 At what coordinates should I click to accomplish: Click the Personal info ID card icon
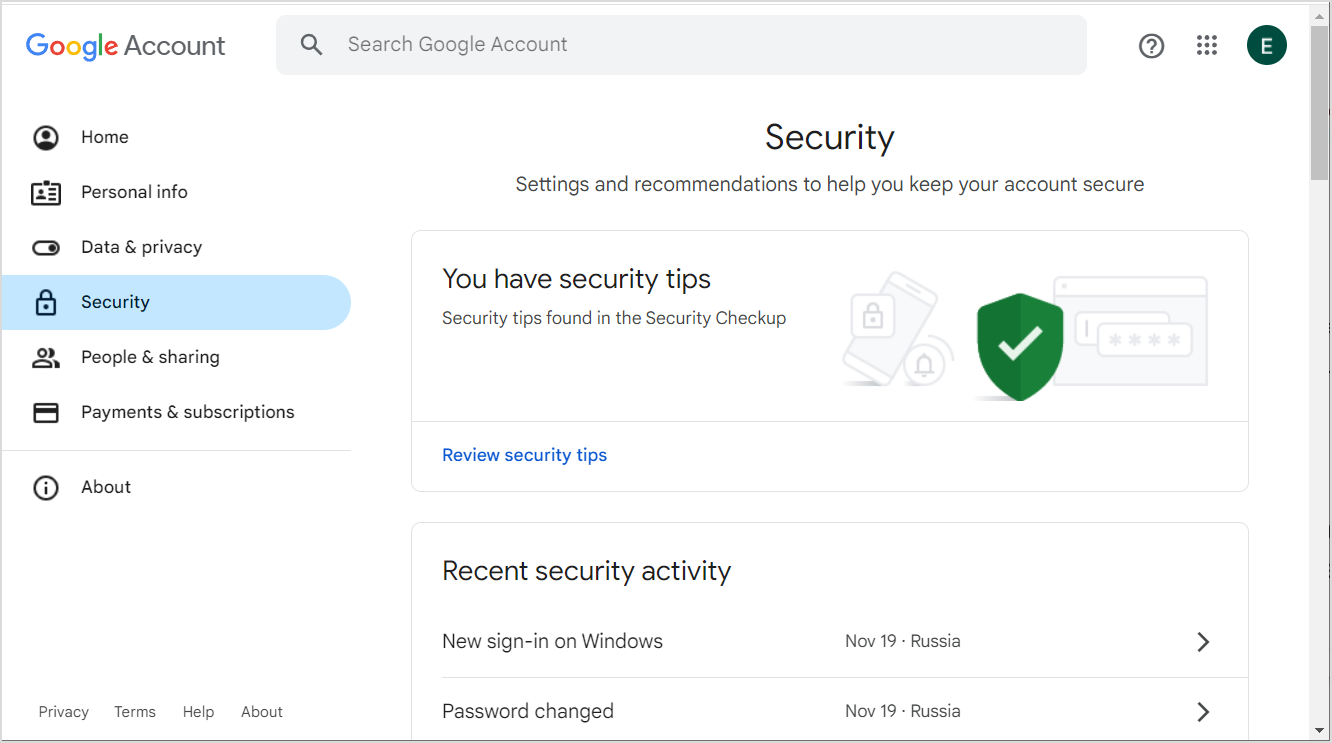pos(46,192)
